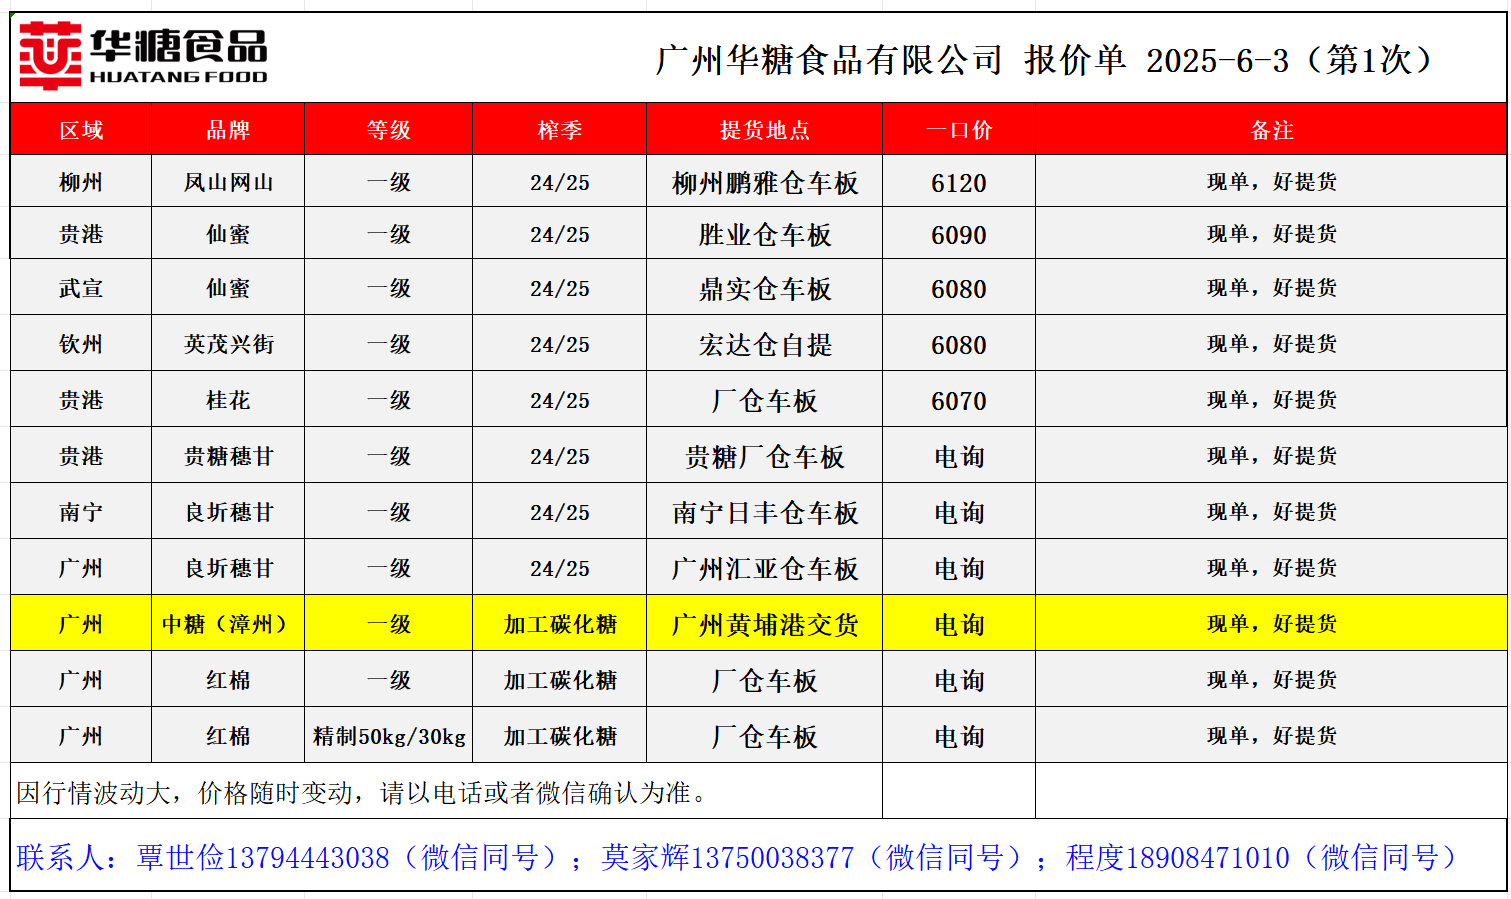
Task: Select the 一口价 column header
Action: click(958, 130)
